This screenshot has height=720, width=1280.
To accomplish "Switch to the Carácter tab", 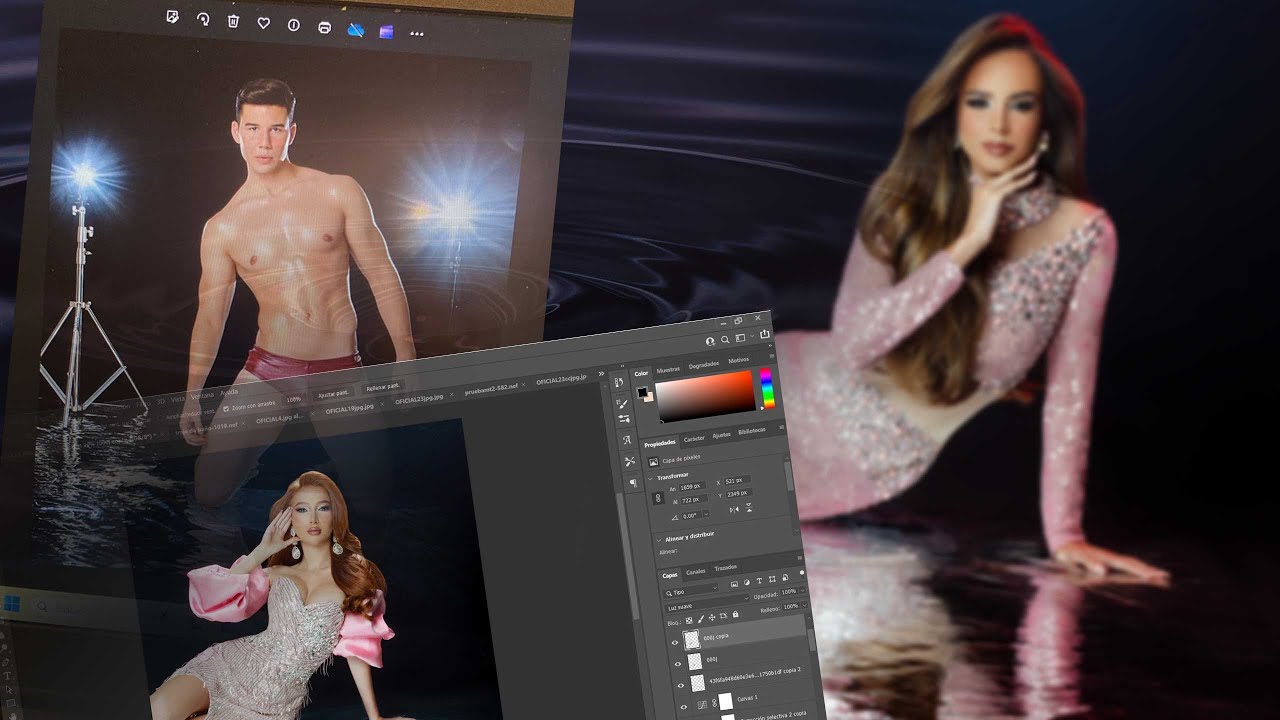I will tap(694, 439).
